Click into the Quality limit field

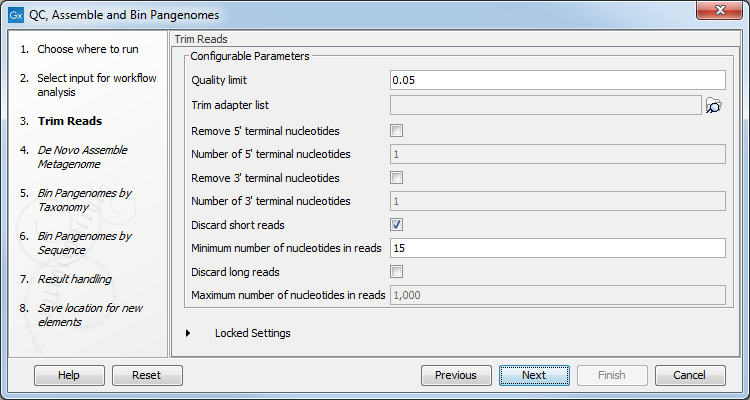pyautogui.click(x=557, y=81)
